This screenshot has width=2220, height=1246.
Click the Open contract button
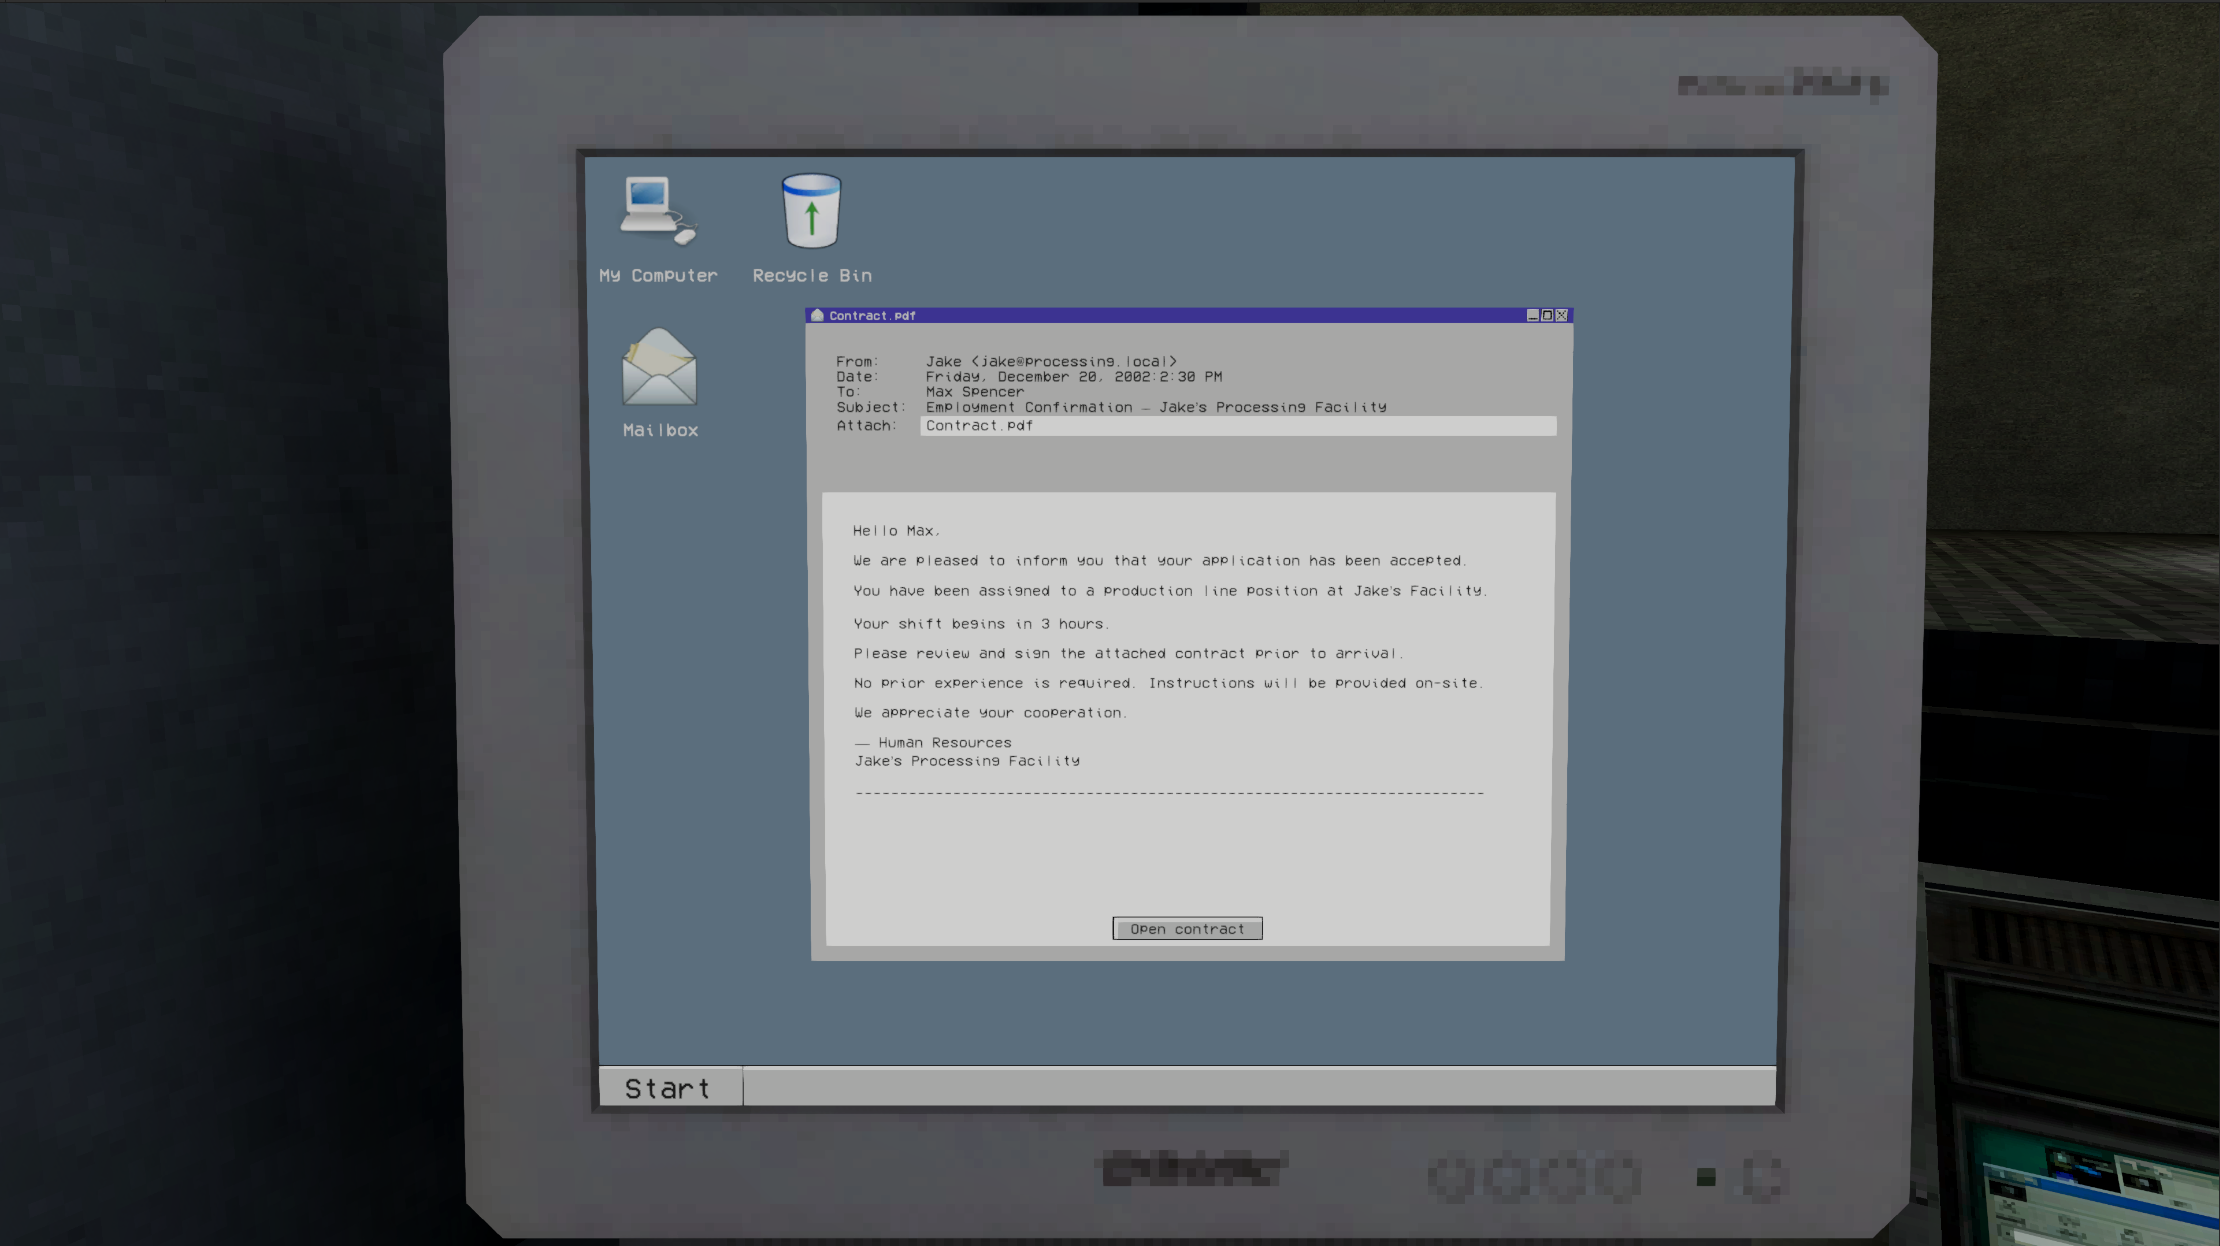click(x=1187, y=929)
